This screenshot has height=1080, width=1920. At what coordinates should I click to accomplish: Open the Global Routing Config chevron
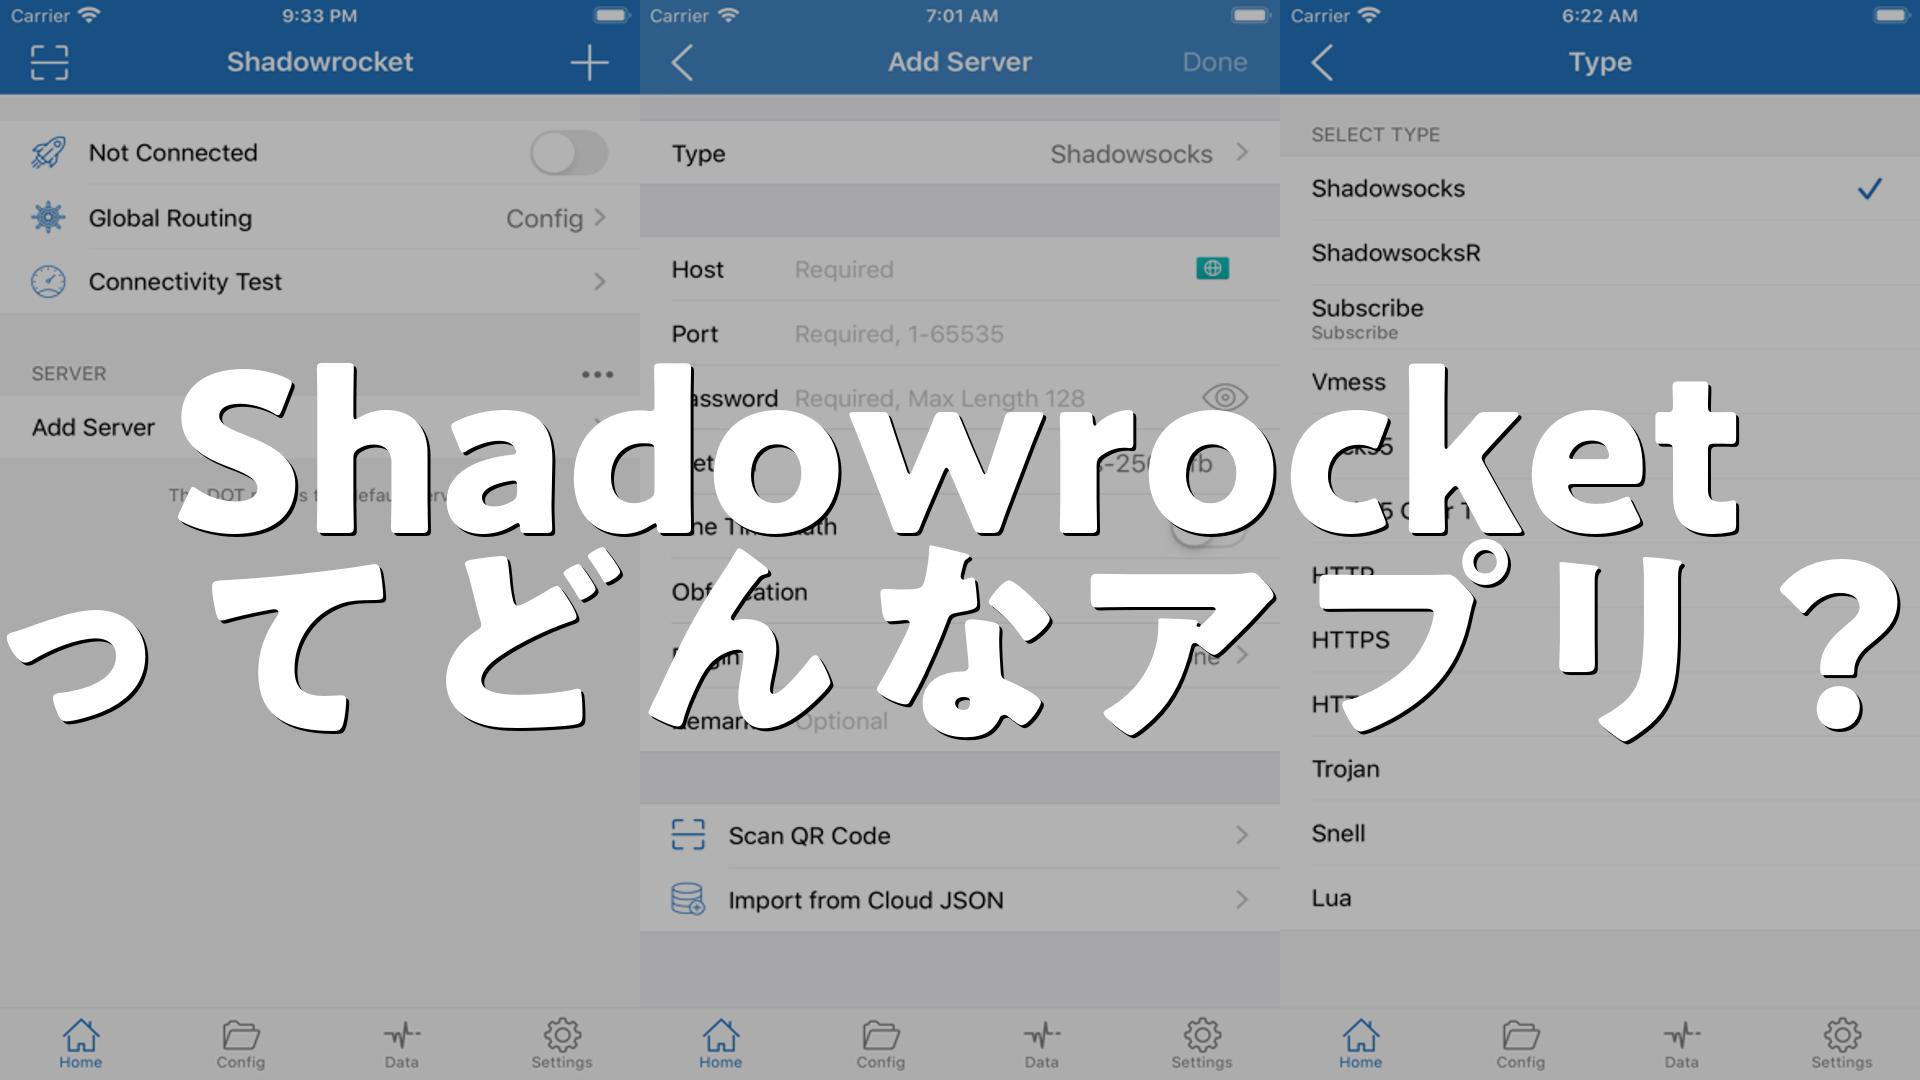(600, 218)
